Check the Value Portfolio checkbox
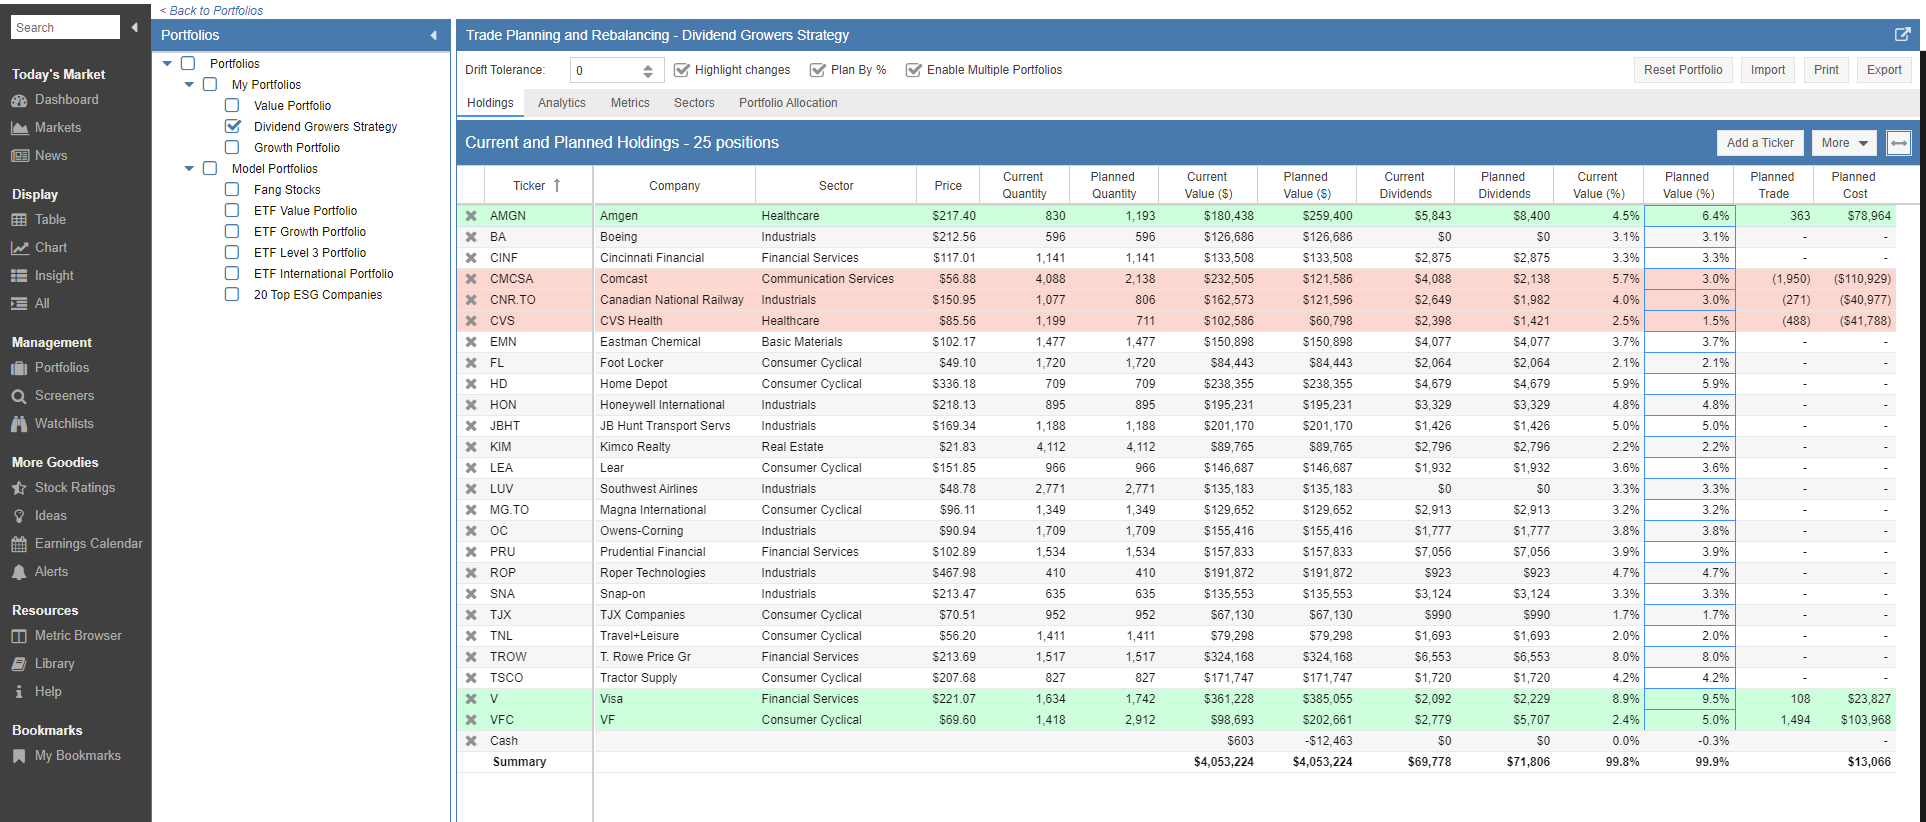The width and height of the screenshot is (1926, 822). (232, 105)
